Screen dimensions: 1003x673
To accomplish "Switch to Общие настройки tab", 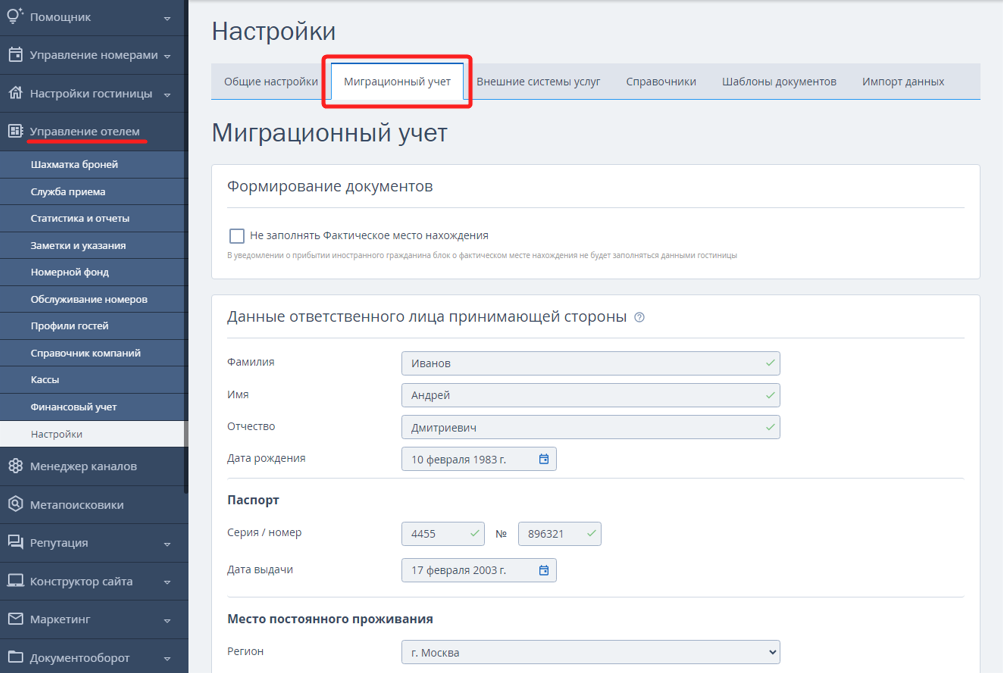I will pyautogui.click(x=271, y=81).
